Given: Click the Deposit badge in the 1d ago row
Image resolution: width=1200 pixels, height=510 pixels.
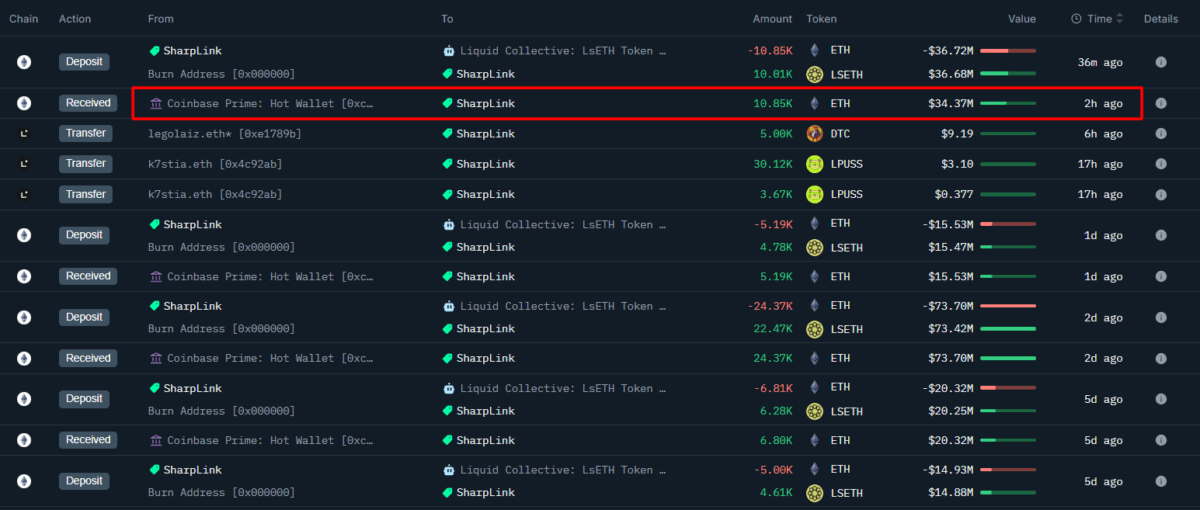Looking at the screenshot, I should pos(84,235).
